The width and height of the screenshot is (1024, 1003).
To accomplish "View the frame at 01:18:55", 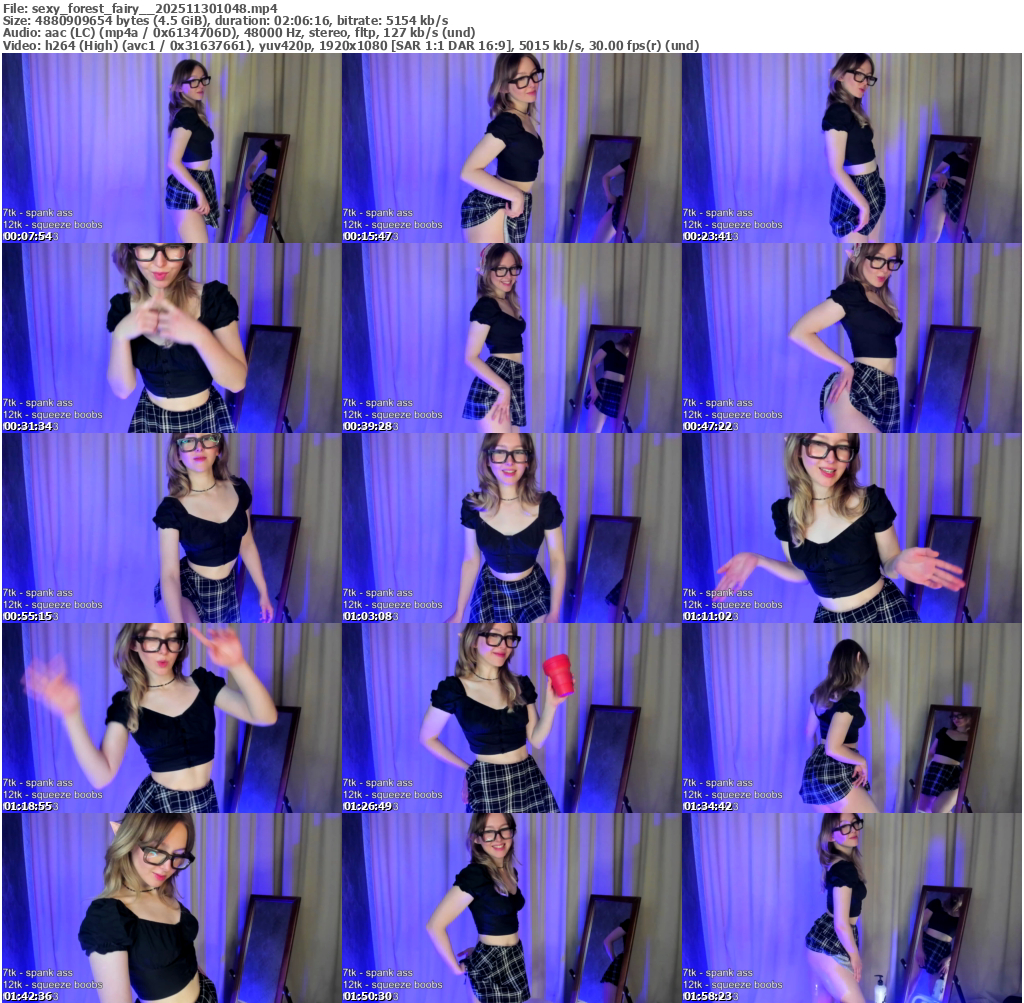I will tap(172, 718).
